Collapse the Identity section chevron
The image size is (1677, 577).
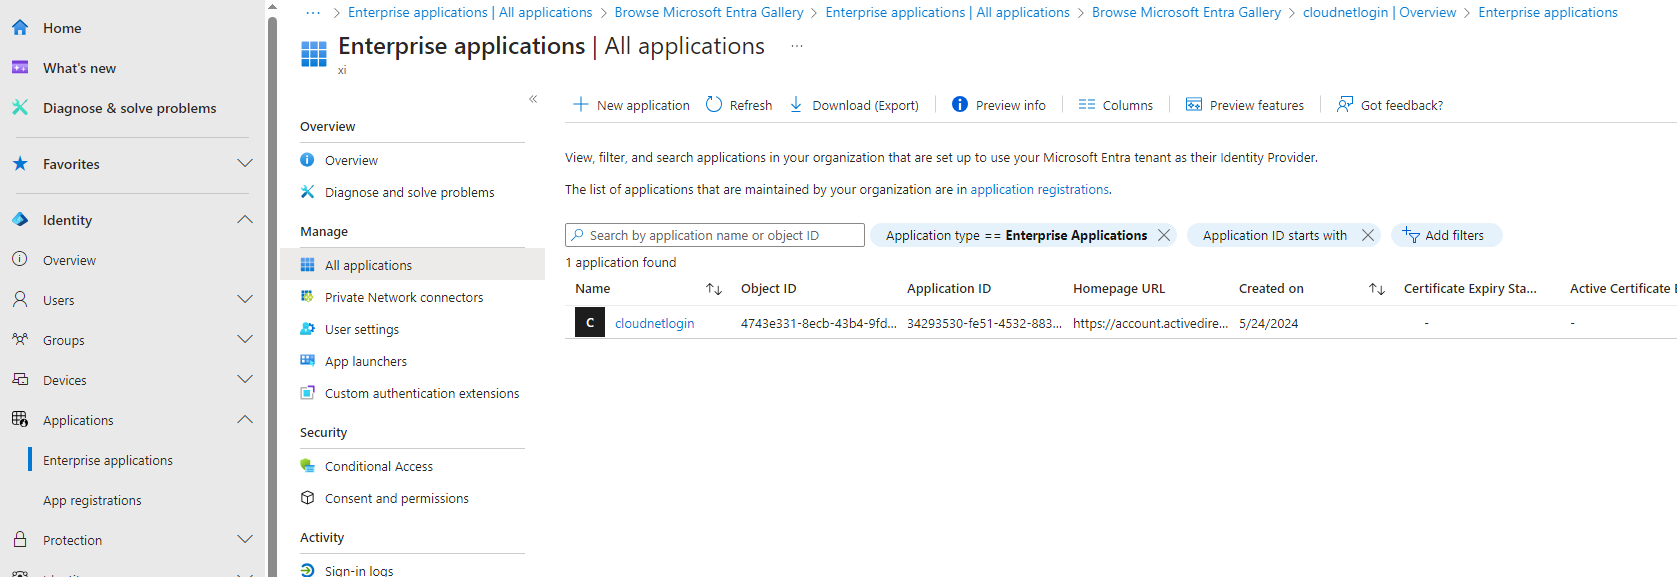(x=245, y=219)
